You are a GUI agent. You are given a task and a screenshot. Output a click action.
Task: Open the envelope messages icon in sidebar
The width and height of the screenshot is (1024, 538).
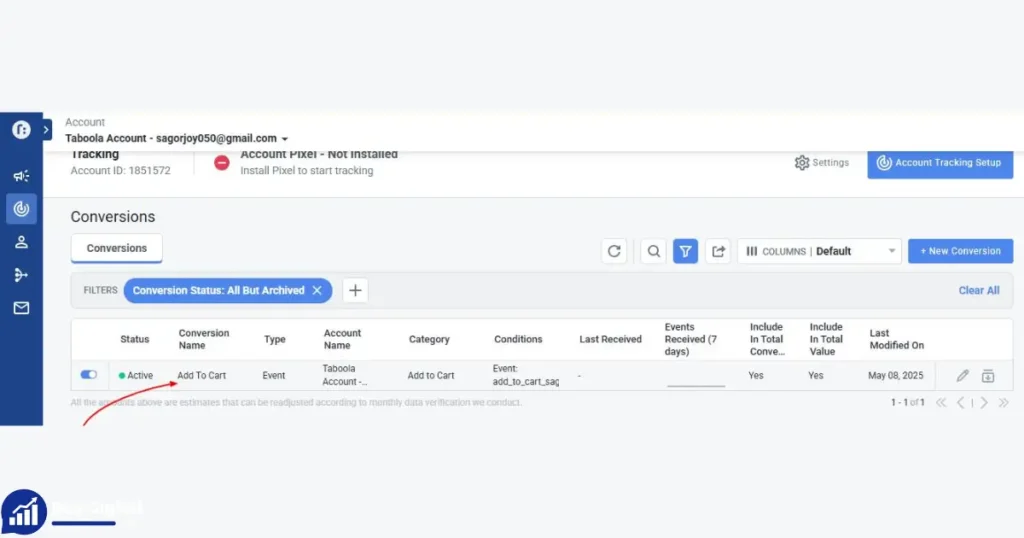coord(21,308)
